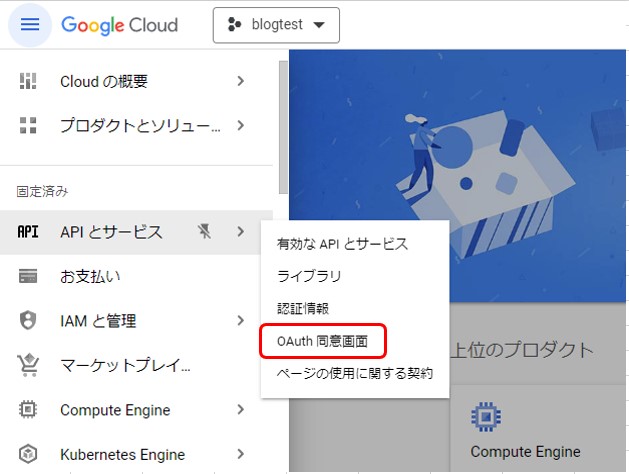Viewport: 629px width, 474px height.
Task: Expand the IAM と管理 submenu chevron
Action: pos(240,320)
